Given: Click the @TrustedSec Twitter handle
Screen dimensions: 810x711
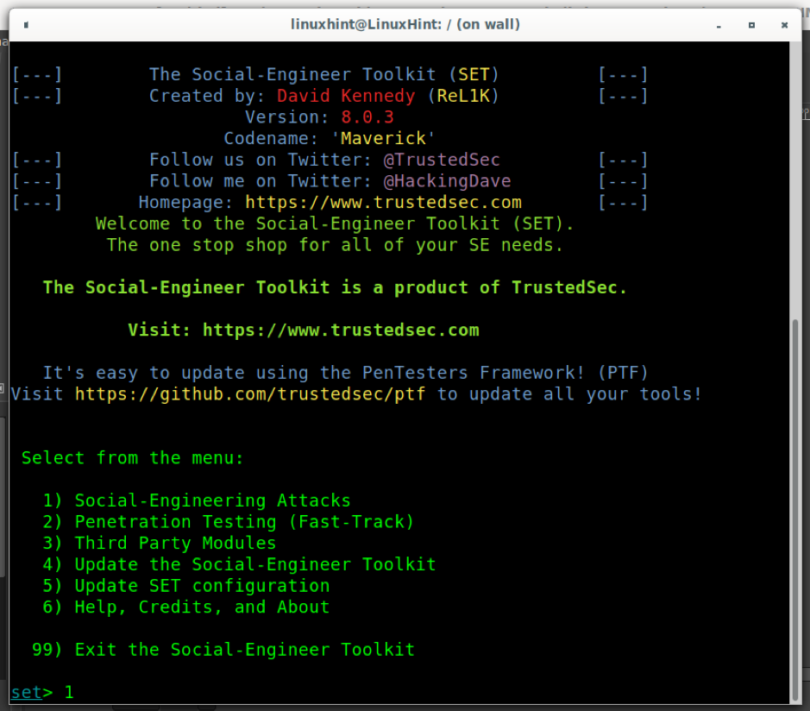Looking at the screenshot, I should click(x=441, y=160).
